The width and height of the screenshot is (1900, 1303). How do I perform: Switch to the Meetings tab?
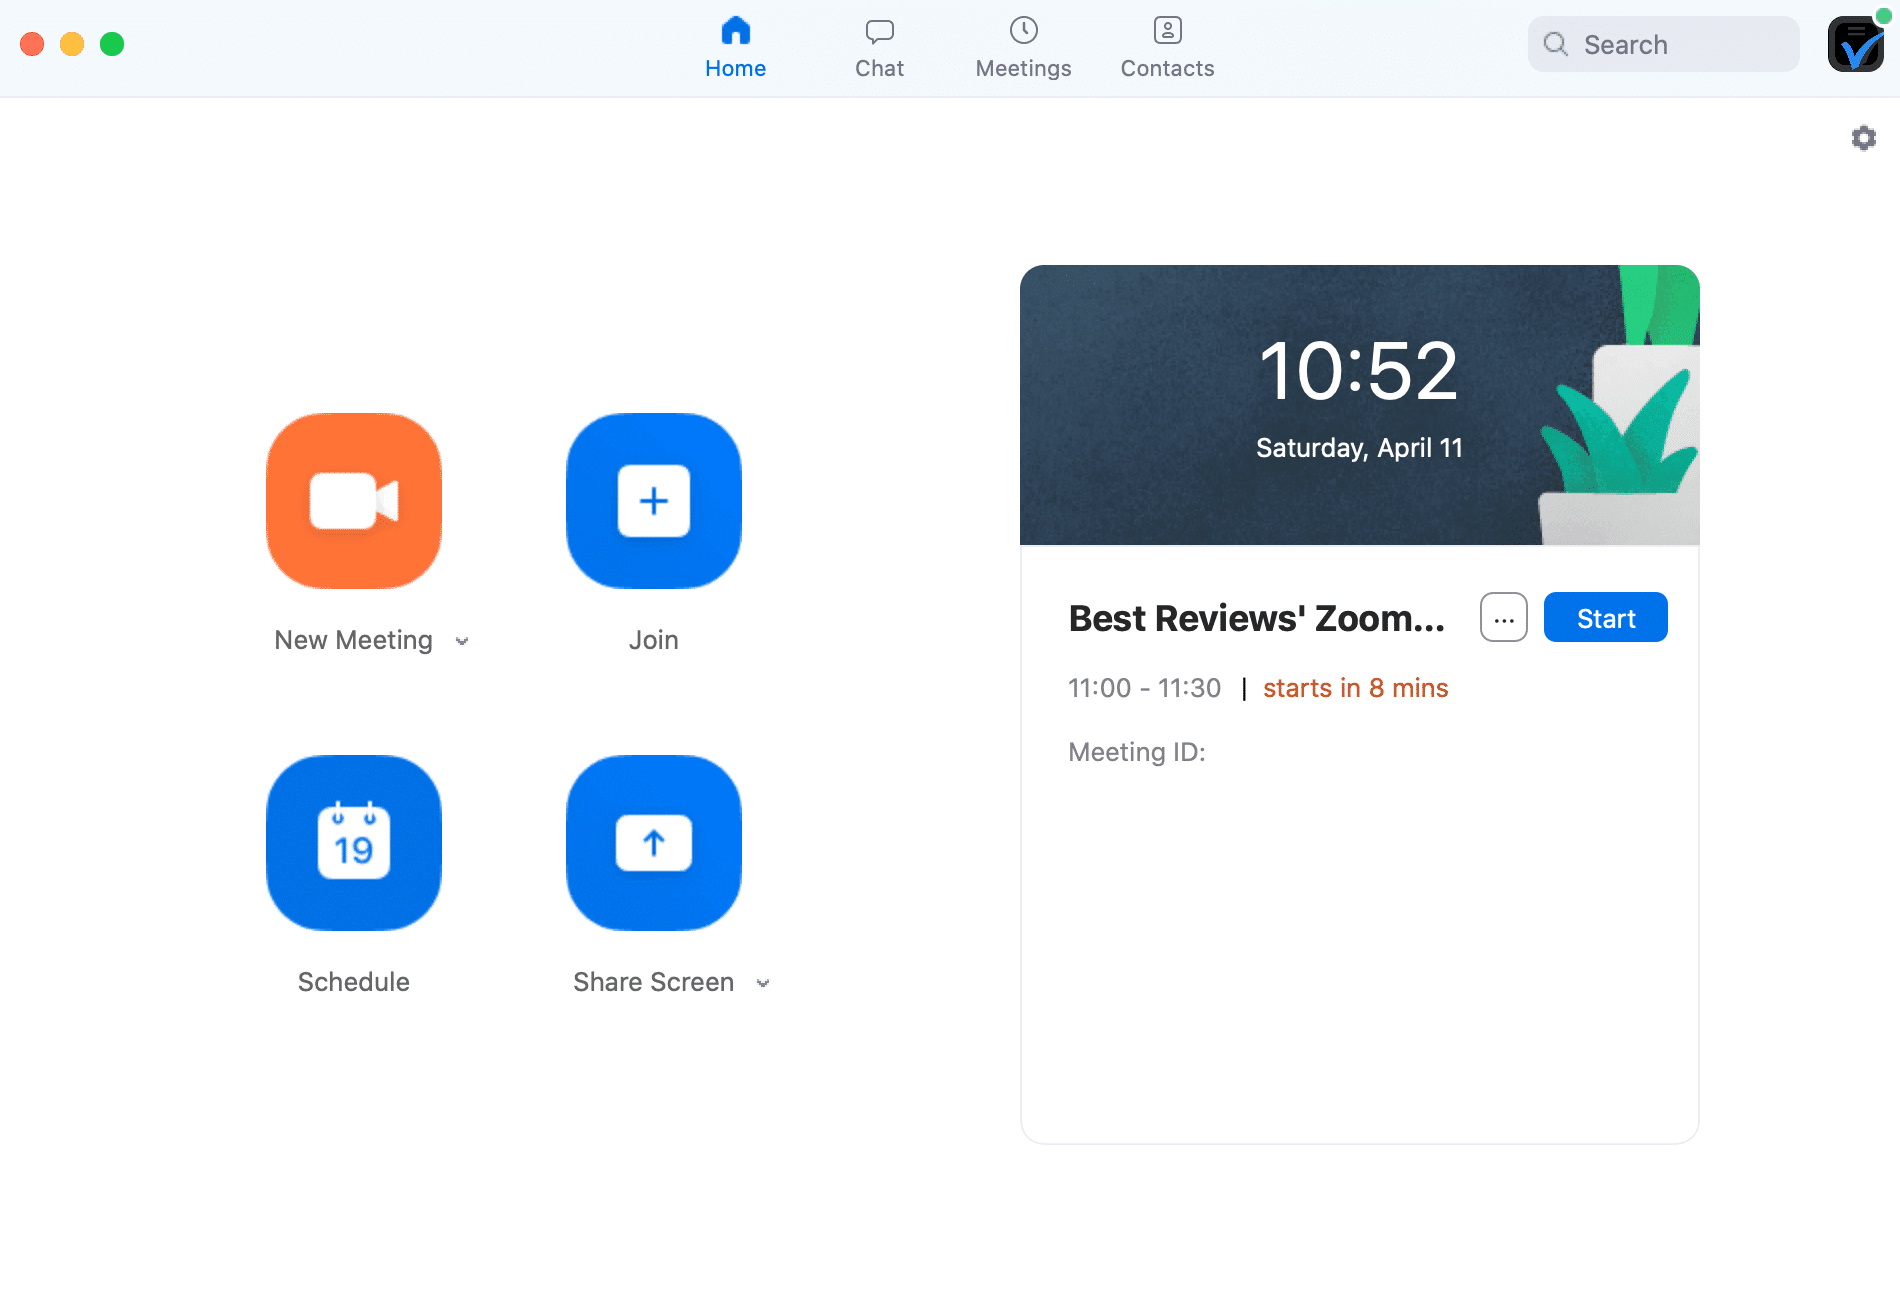pyautogui.click(x=1022, y=45)
